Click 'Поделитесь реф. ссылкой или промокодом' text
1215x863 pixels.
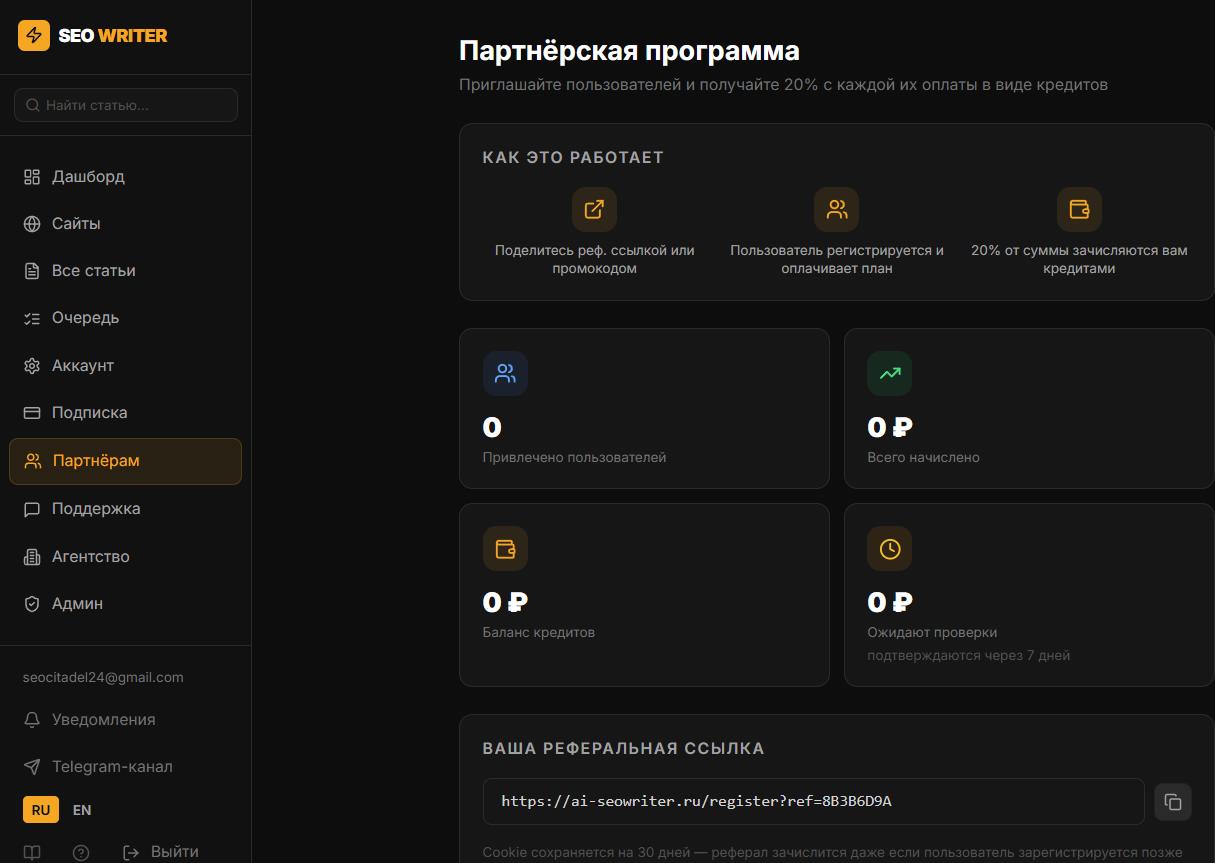coord(594,259)
